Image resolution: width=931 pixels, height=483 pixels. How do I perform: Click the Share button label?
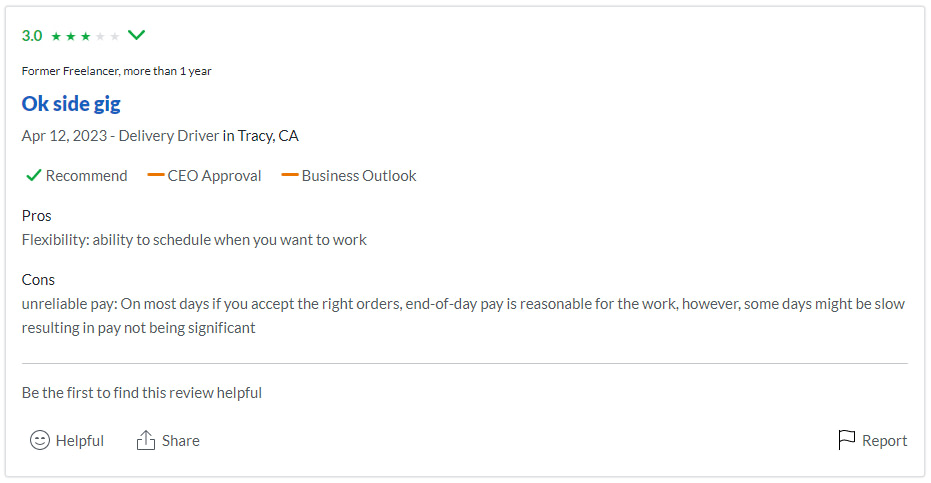point(180,440)
